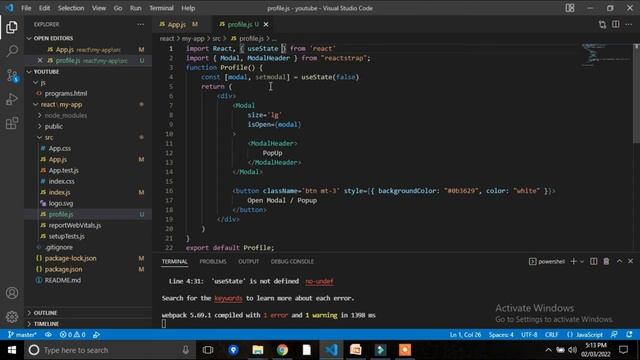Screen dimensions: 640x360
Task: Click the src breadcrumb segment
Action: 216,39
